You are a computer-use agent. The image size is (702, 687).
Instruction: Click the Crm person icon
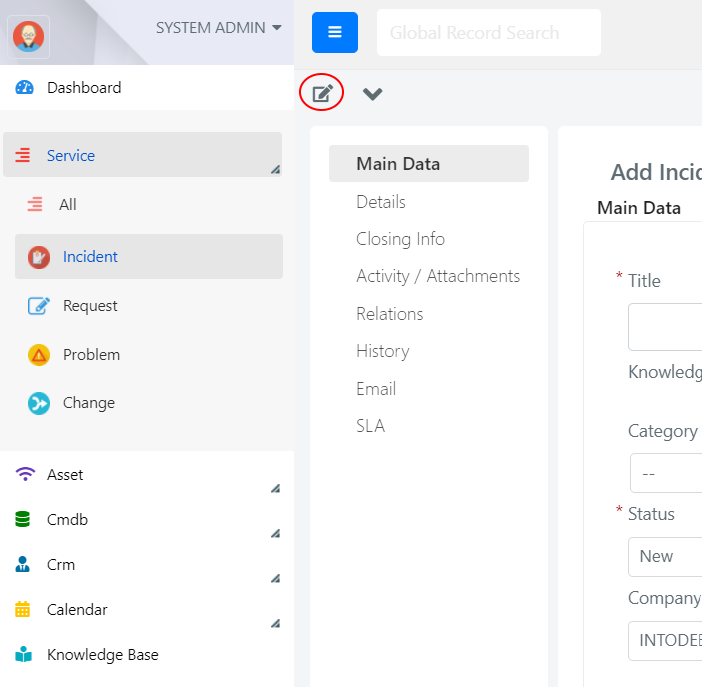coord(22,564)
